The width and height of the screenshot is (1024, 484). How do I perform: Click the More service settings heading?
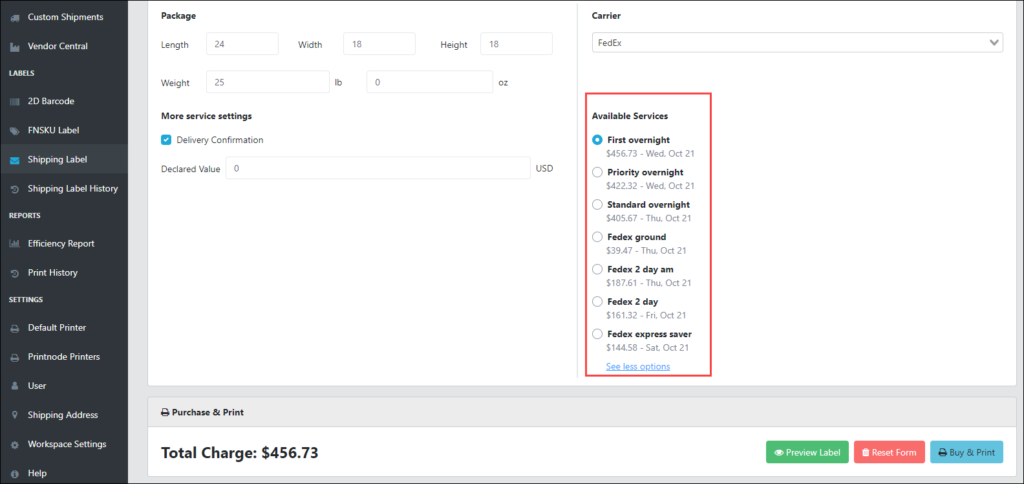click(x=206, y=116)
